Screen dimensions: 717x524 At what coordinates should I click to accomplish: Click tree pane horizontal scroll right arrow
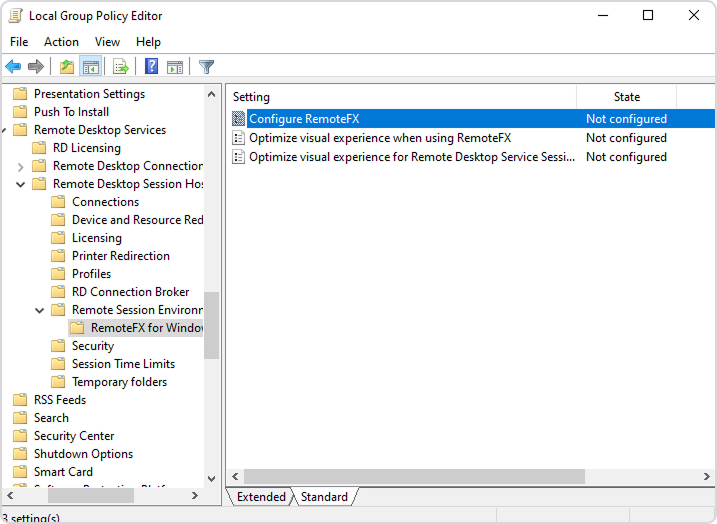pyautogui.click(x=195, y=495)
